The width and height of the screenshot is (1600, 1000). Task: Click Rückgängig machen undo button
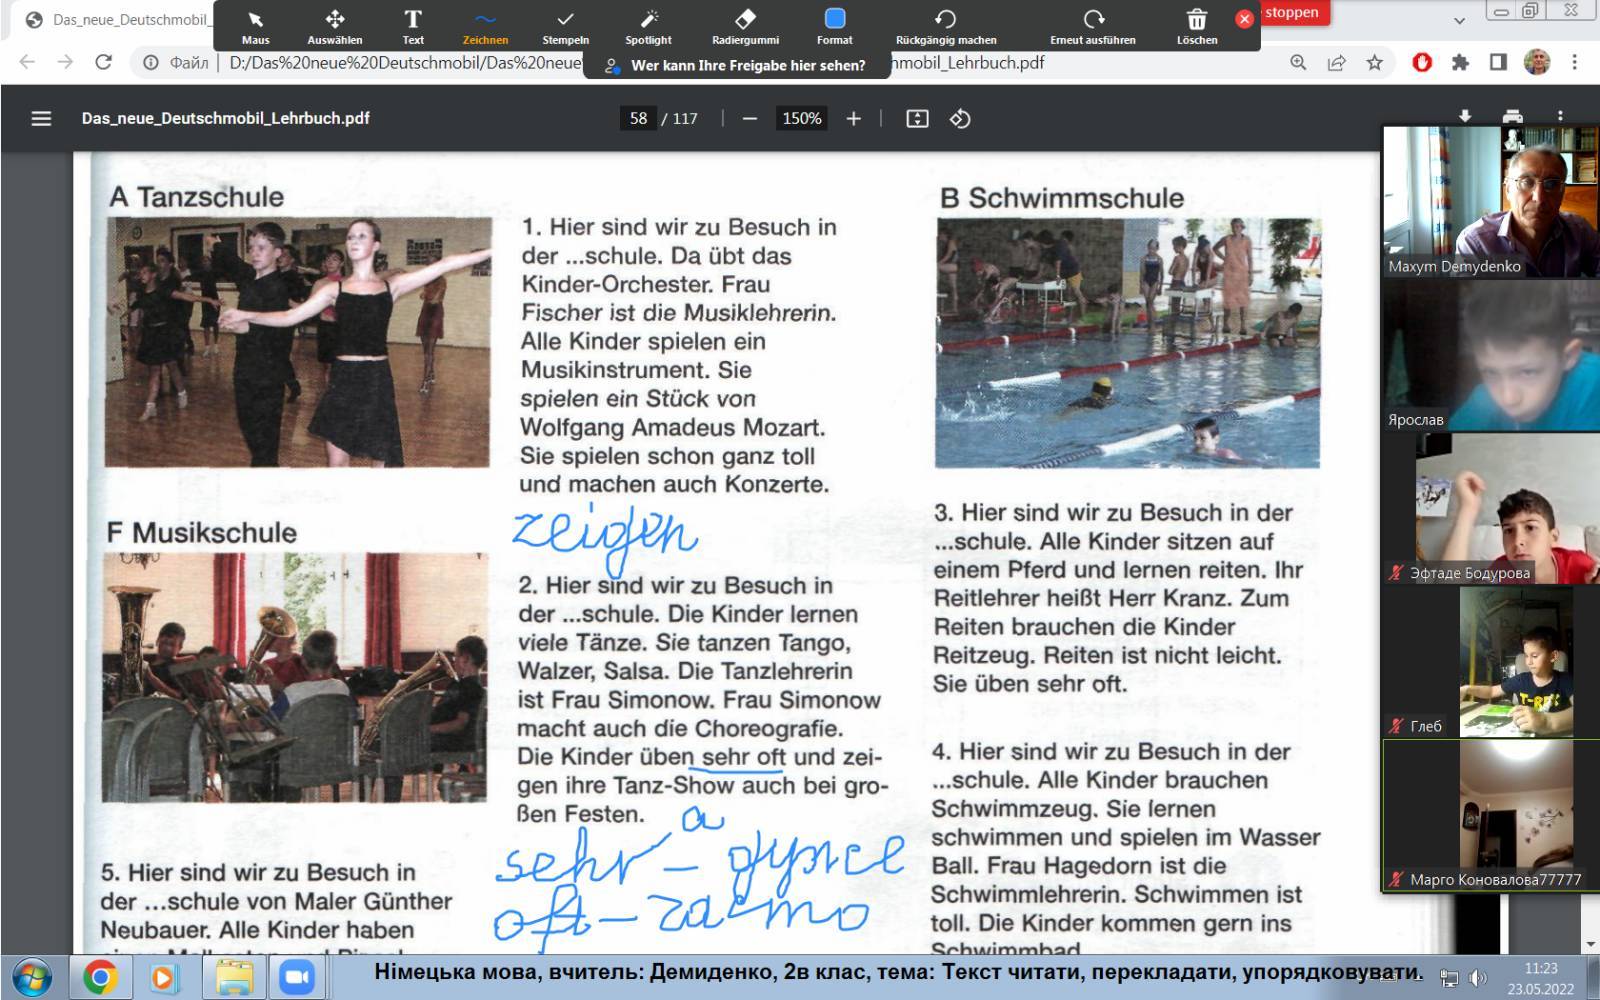[x=945, y=26]
